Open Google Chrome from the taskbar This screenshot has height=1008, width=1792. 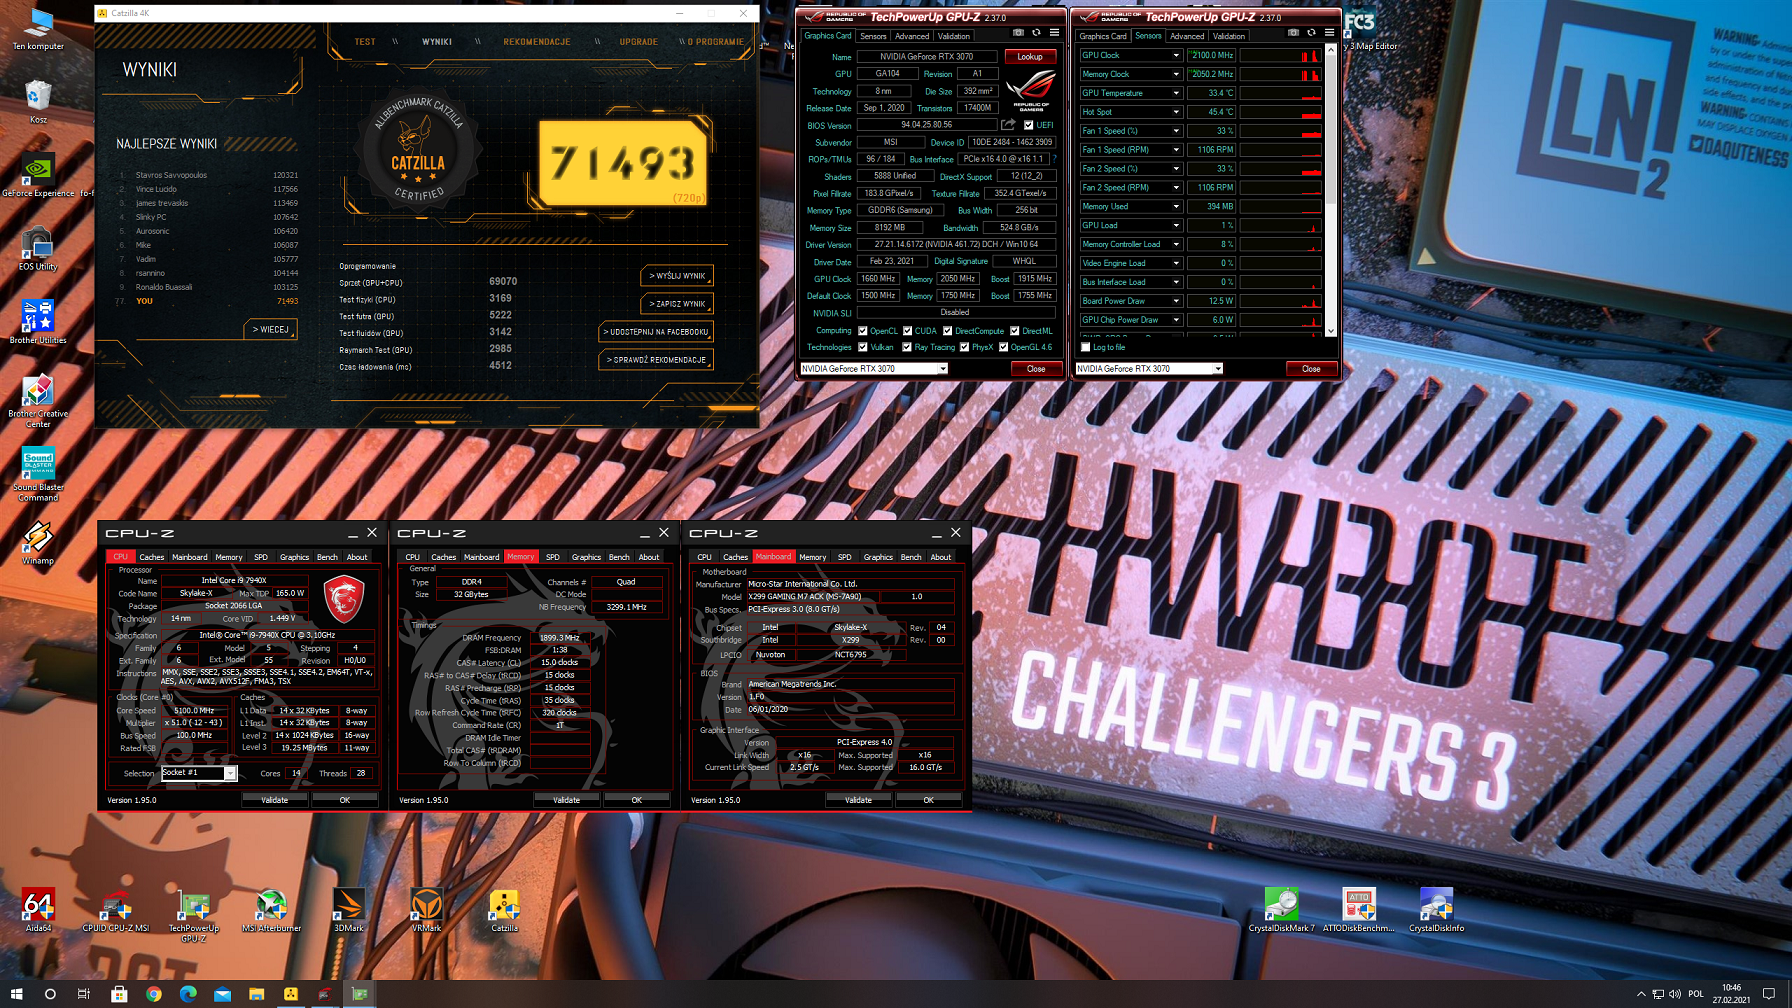tap(153, 994)
